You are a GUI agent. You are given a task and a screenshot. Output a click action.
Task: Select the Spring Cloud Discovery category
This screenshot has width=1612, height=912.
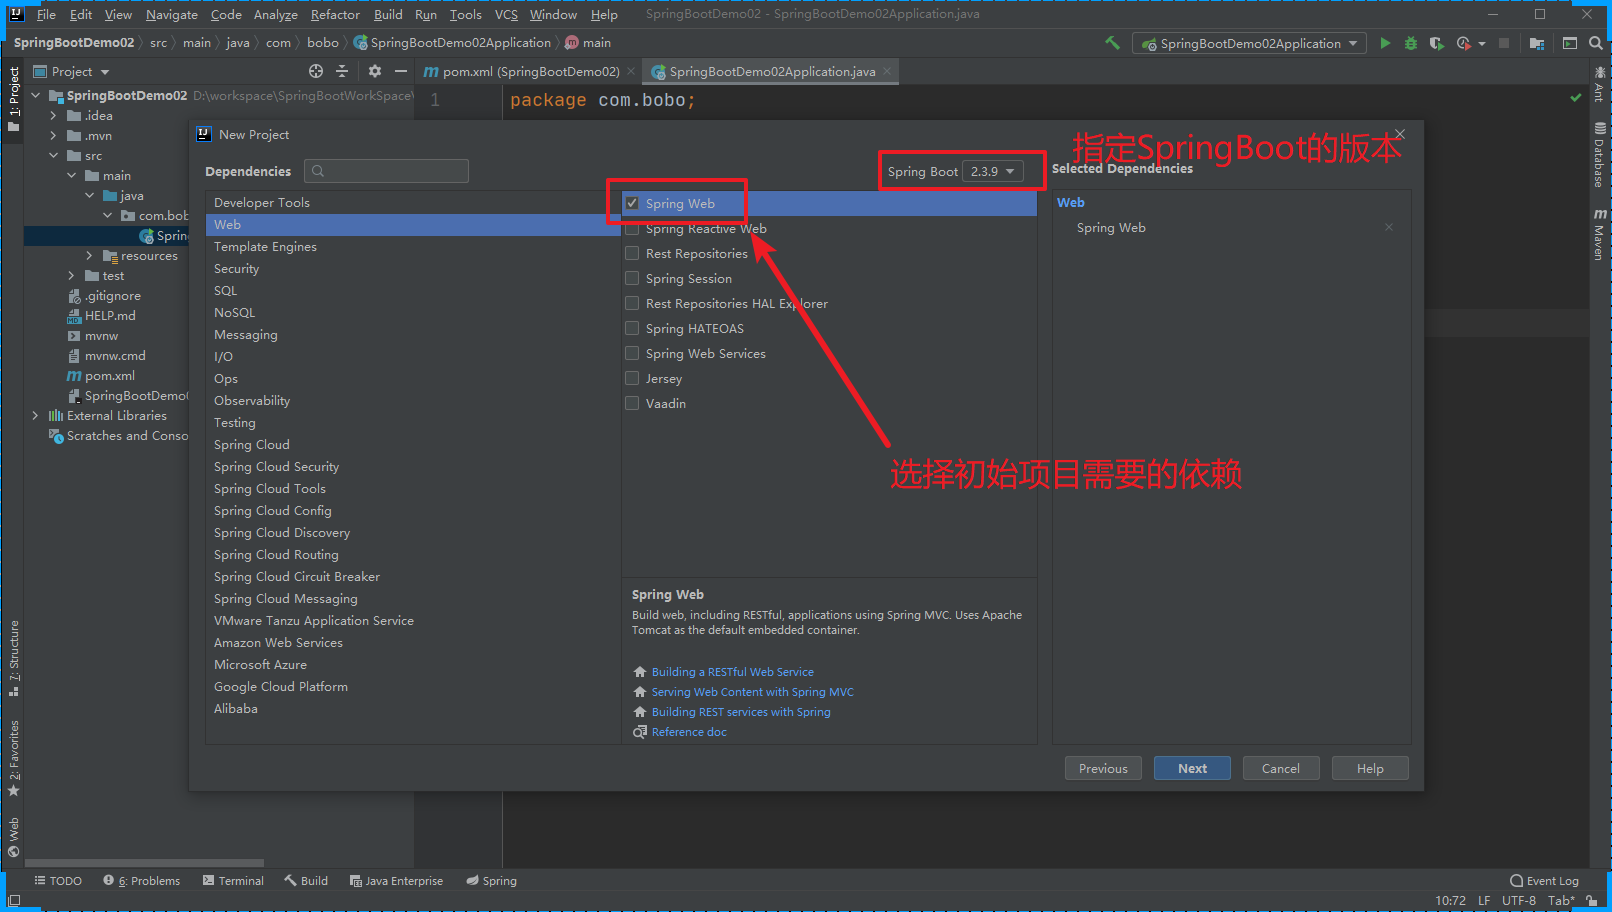(412, 533)
